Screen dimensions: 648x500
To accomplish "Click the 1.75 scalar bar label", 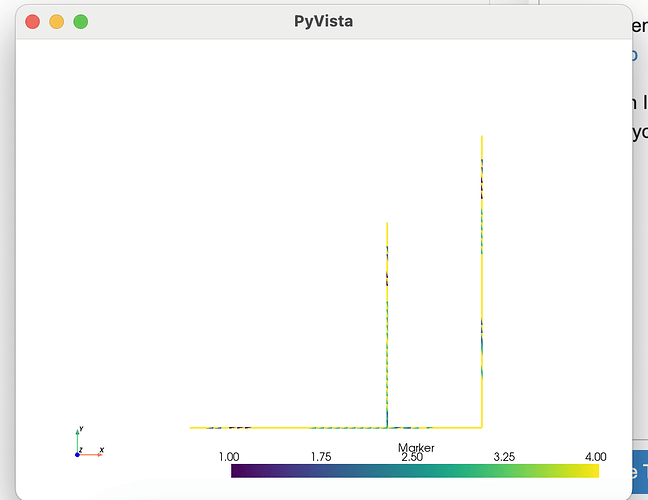I will [321, 457].
